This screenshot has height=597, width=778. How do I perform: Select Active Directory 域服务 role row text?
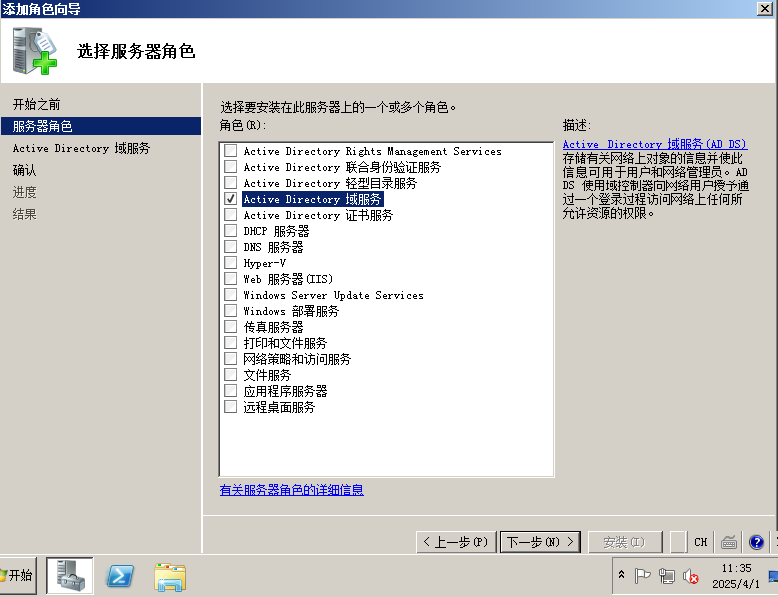(x=312, y=199)
